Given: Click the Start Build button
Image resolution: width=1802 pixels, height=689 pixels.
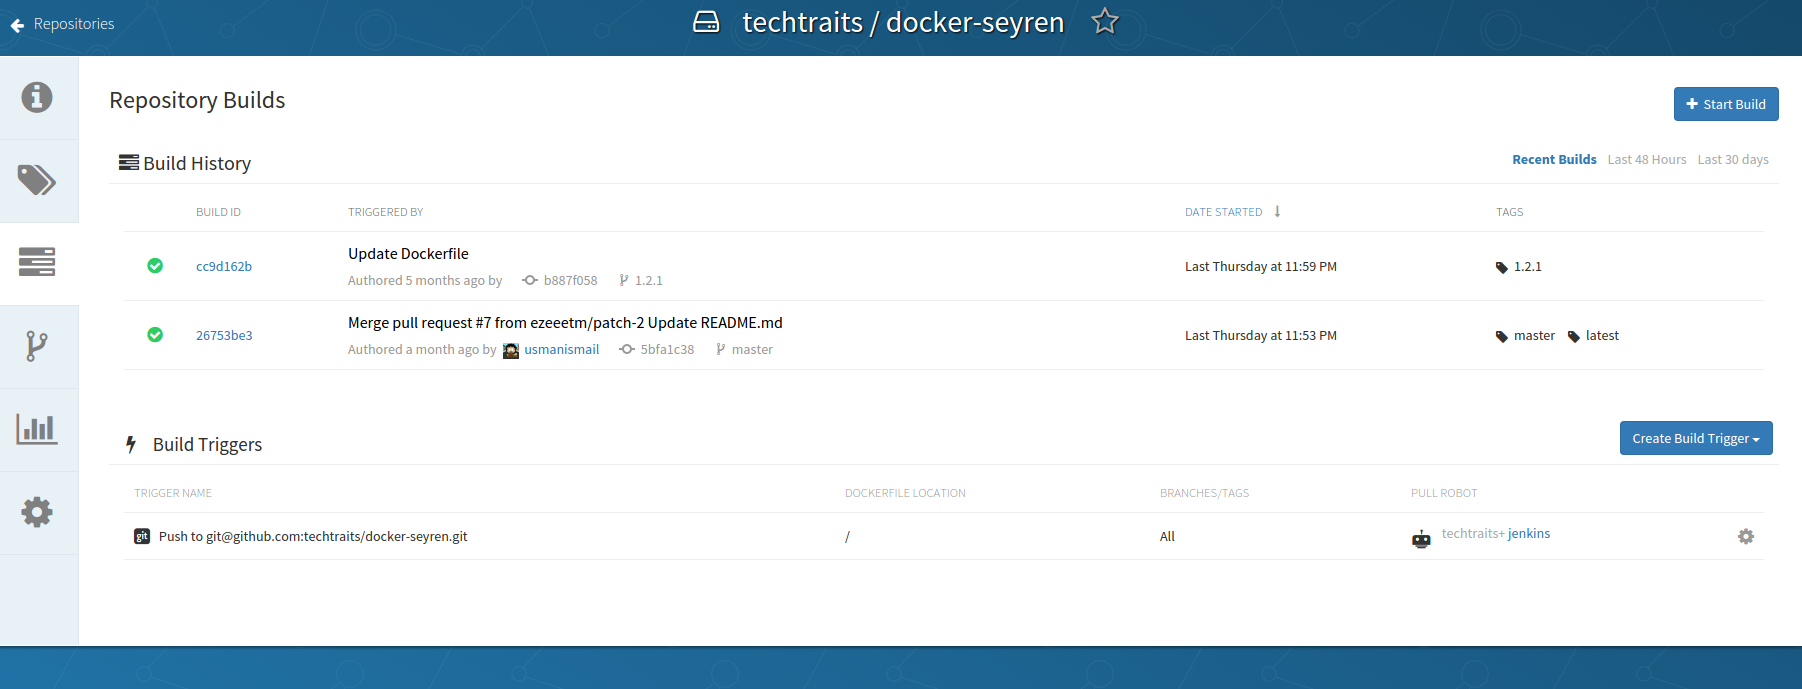Looking at the screenshot, I should tap(1725, 104).
